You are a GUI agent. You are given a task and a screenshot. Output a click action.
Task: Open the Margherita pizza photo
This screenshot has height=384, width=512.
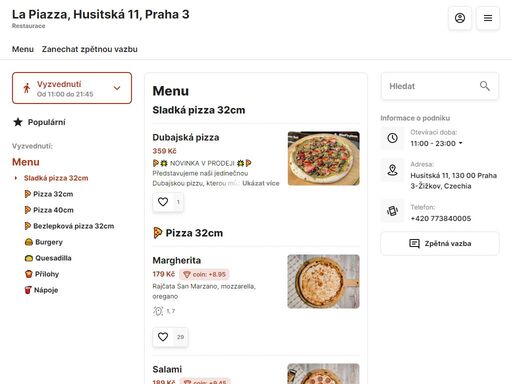coord(323,281)
